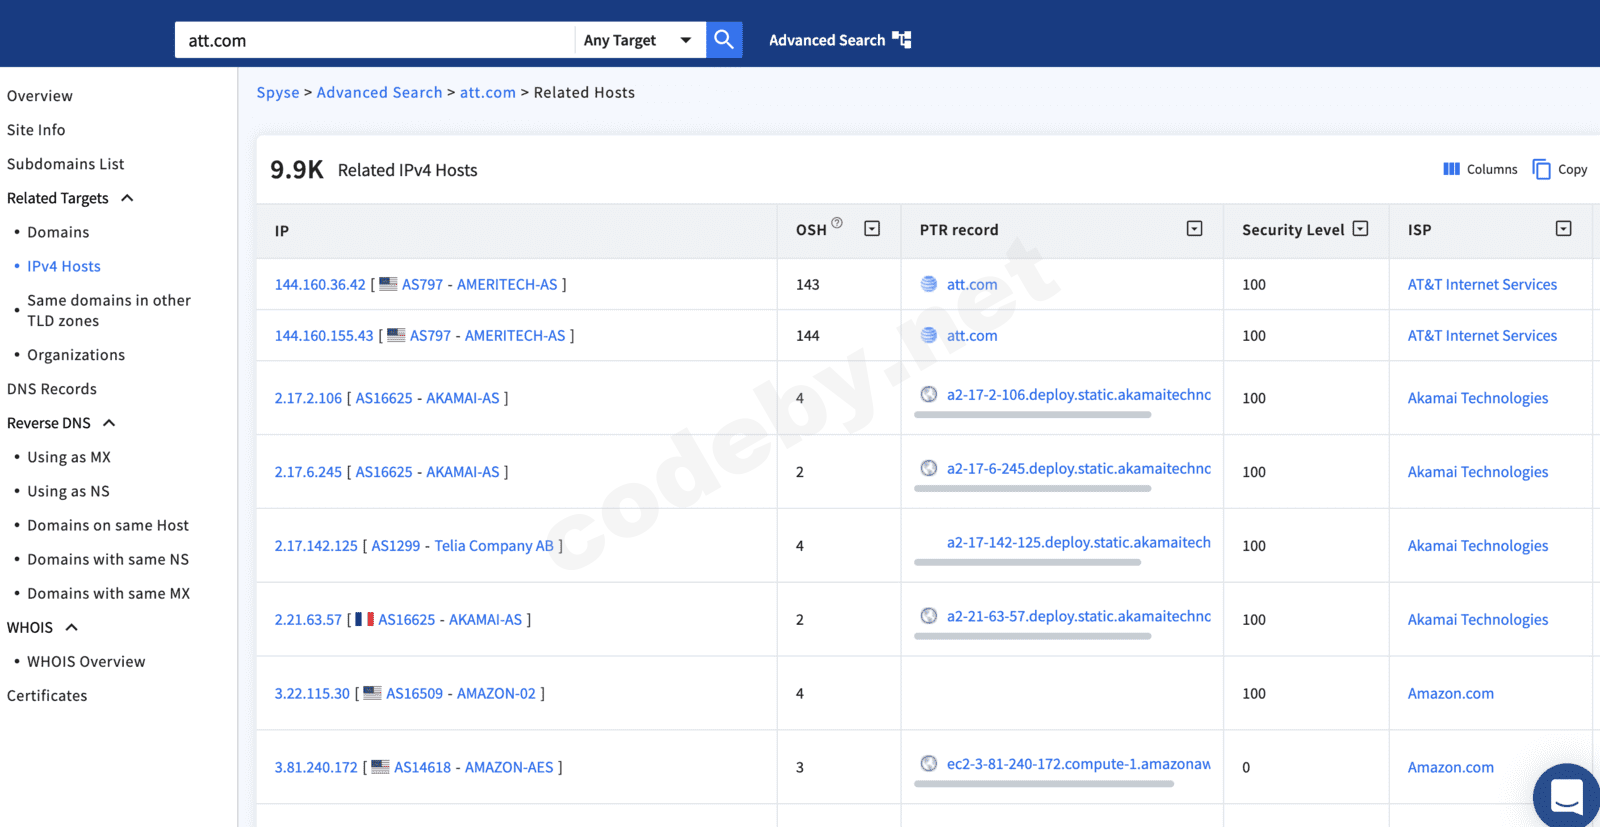Image resolution: width=1600 pixels, height=827 pixels.
Task: Copy table using the Copy icon
Action: [1541, 169]
